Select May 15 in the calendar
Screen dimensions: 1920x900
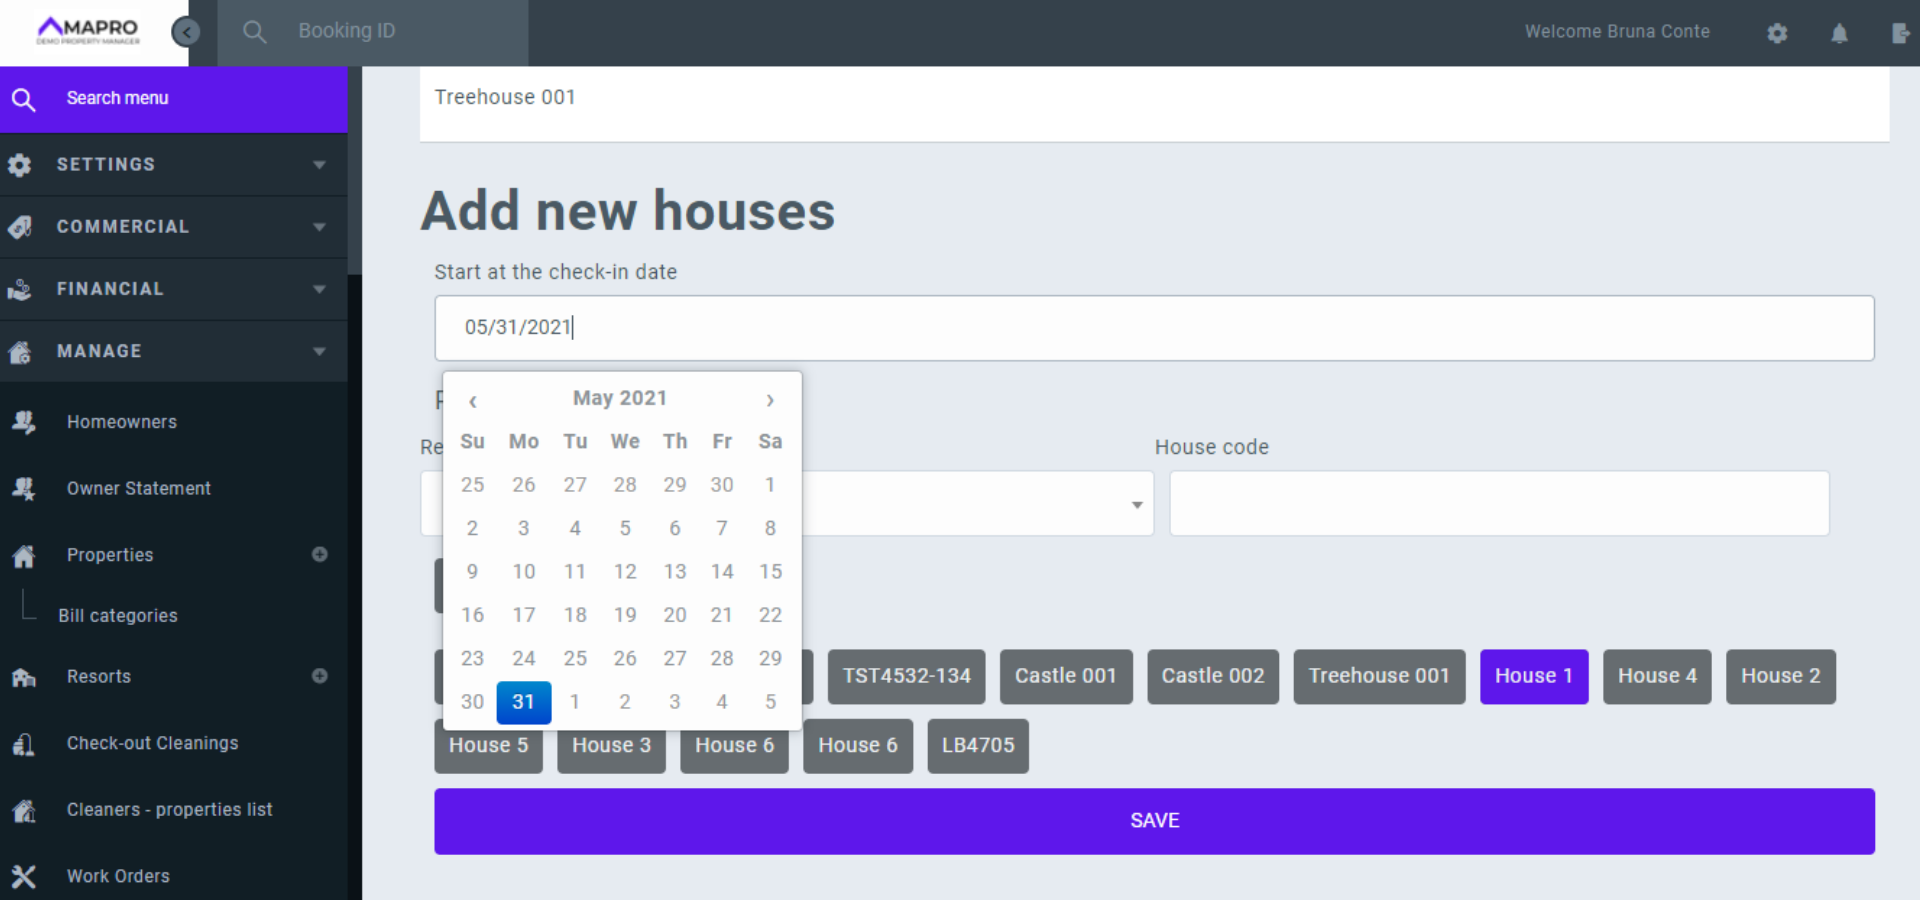click(769, 571)
